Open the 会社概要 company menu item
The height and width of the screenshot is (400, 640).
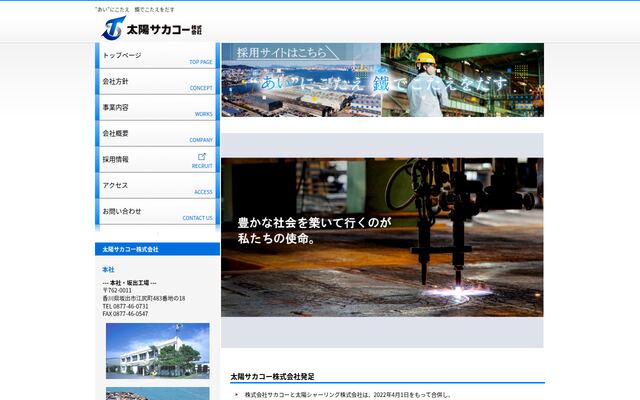point(157,134)
